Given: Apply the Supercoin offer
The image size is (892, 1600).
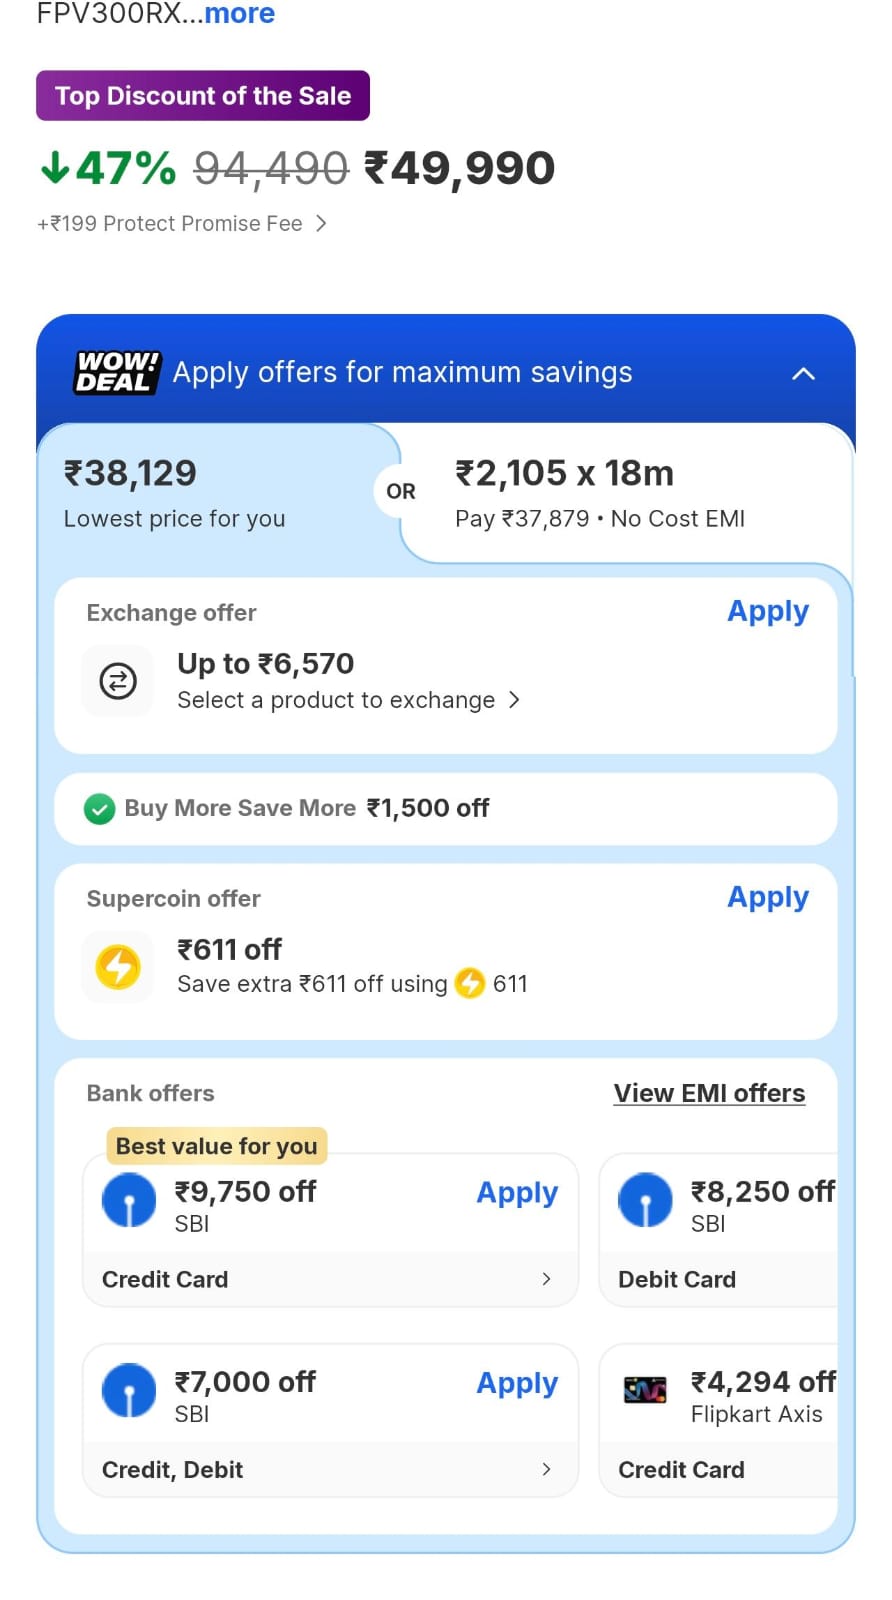Looking at the screenshot, I should (767, 897).
